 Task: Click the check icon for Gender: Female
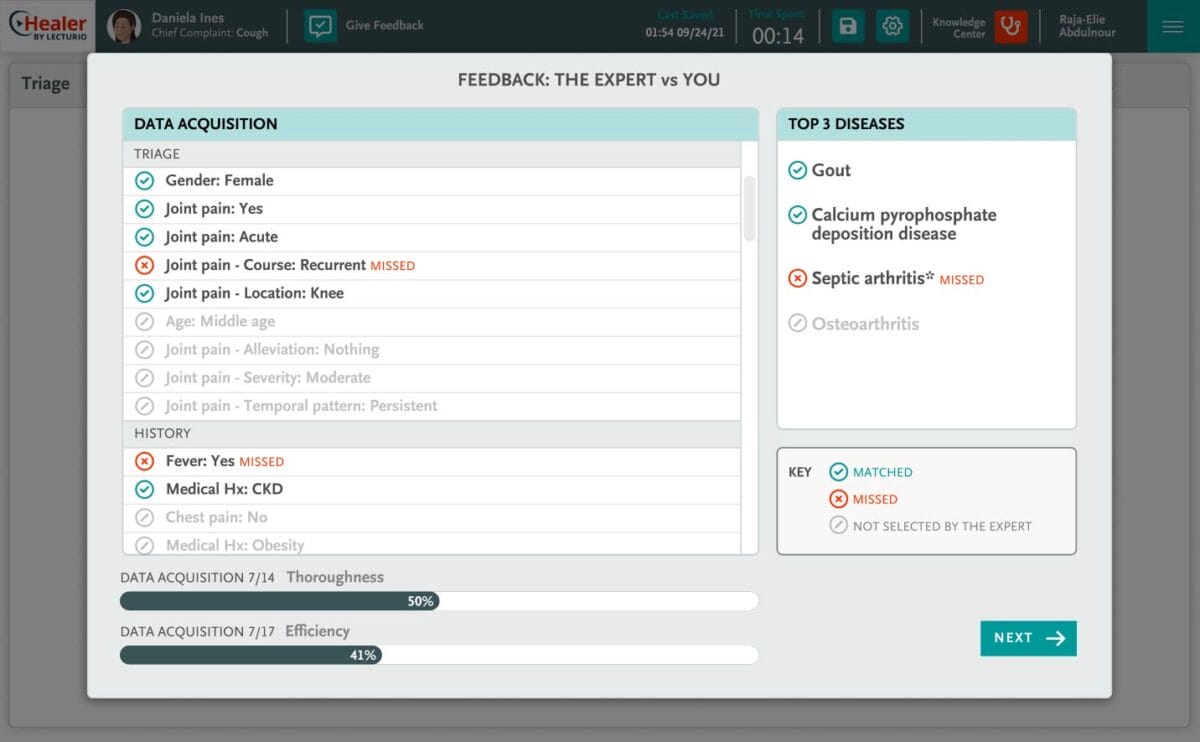(144, 181)
